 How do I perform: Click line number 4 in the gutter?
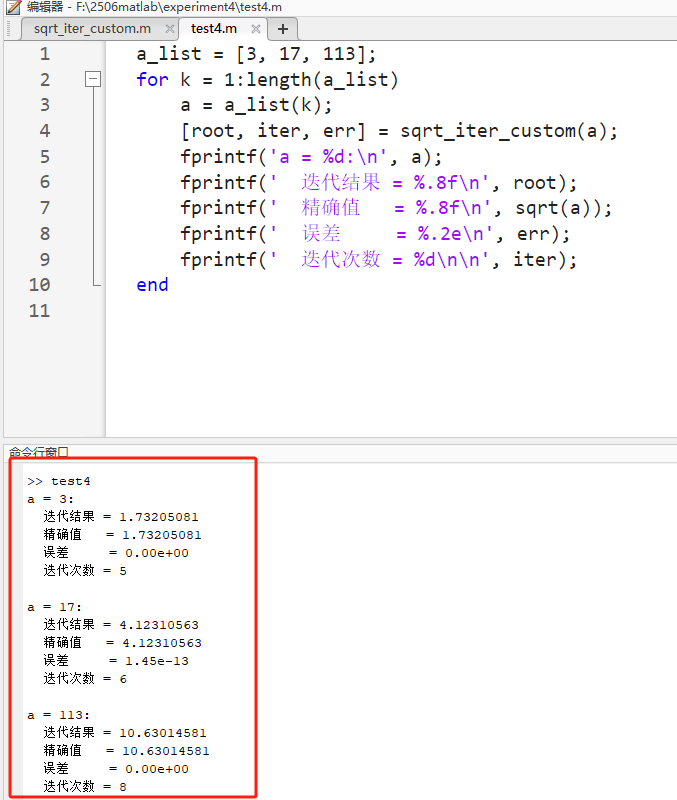(x=45, y=131)
